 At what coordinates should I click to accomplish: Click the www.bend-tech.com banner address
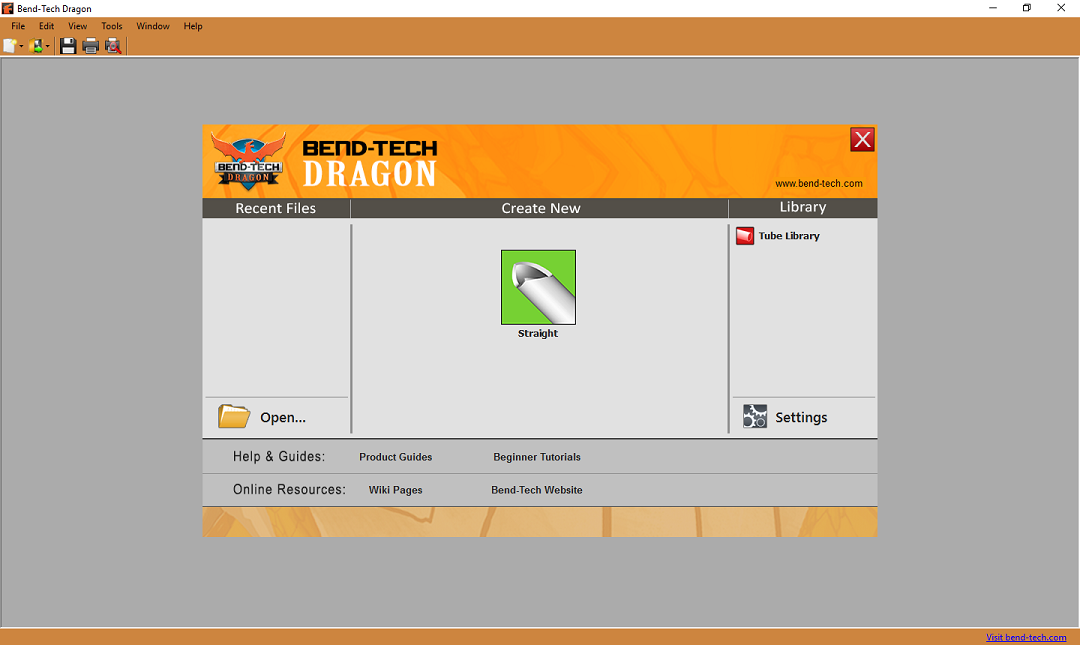818,183
